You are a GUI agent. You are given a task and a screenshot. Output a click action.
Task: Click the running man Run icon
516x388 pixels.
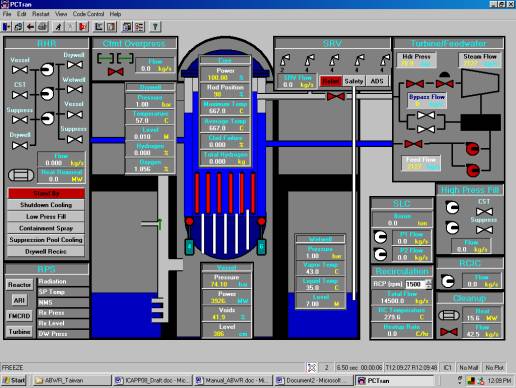pyautogui.click(x=58, y=27)
